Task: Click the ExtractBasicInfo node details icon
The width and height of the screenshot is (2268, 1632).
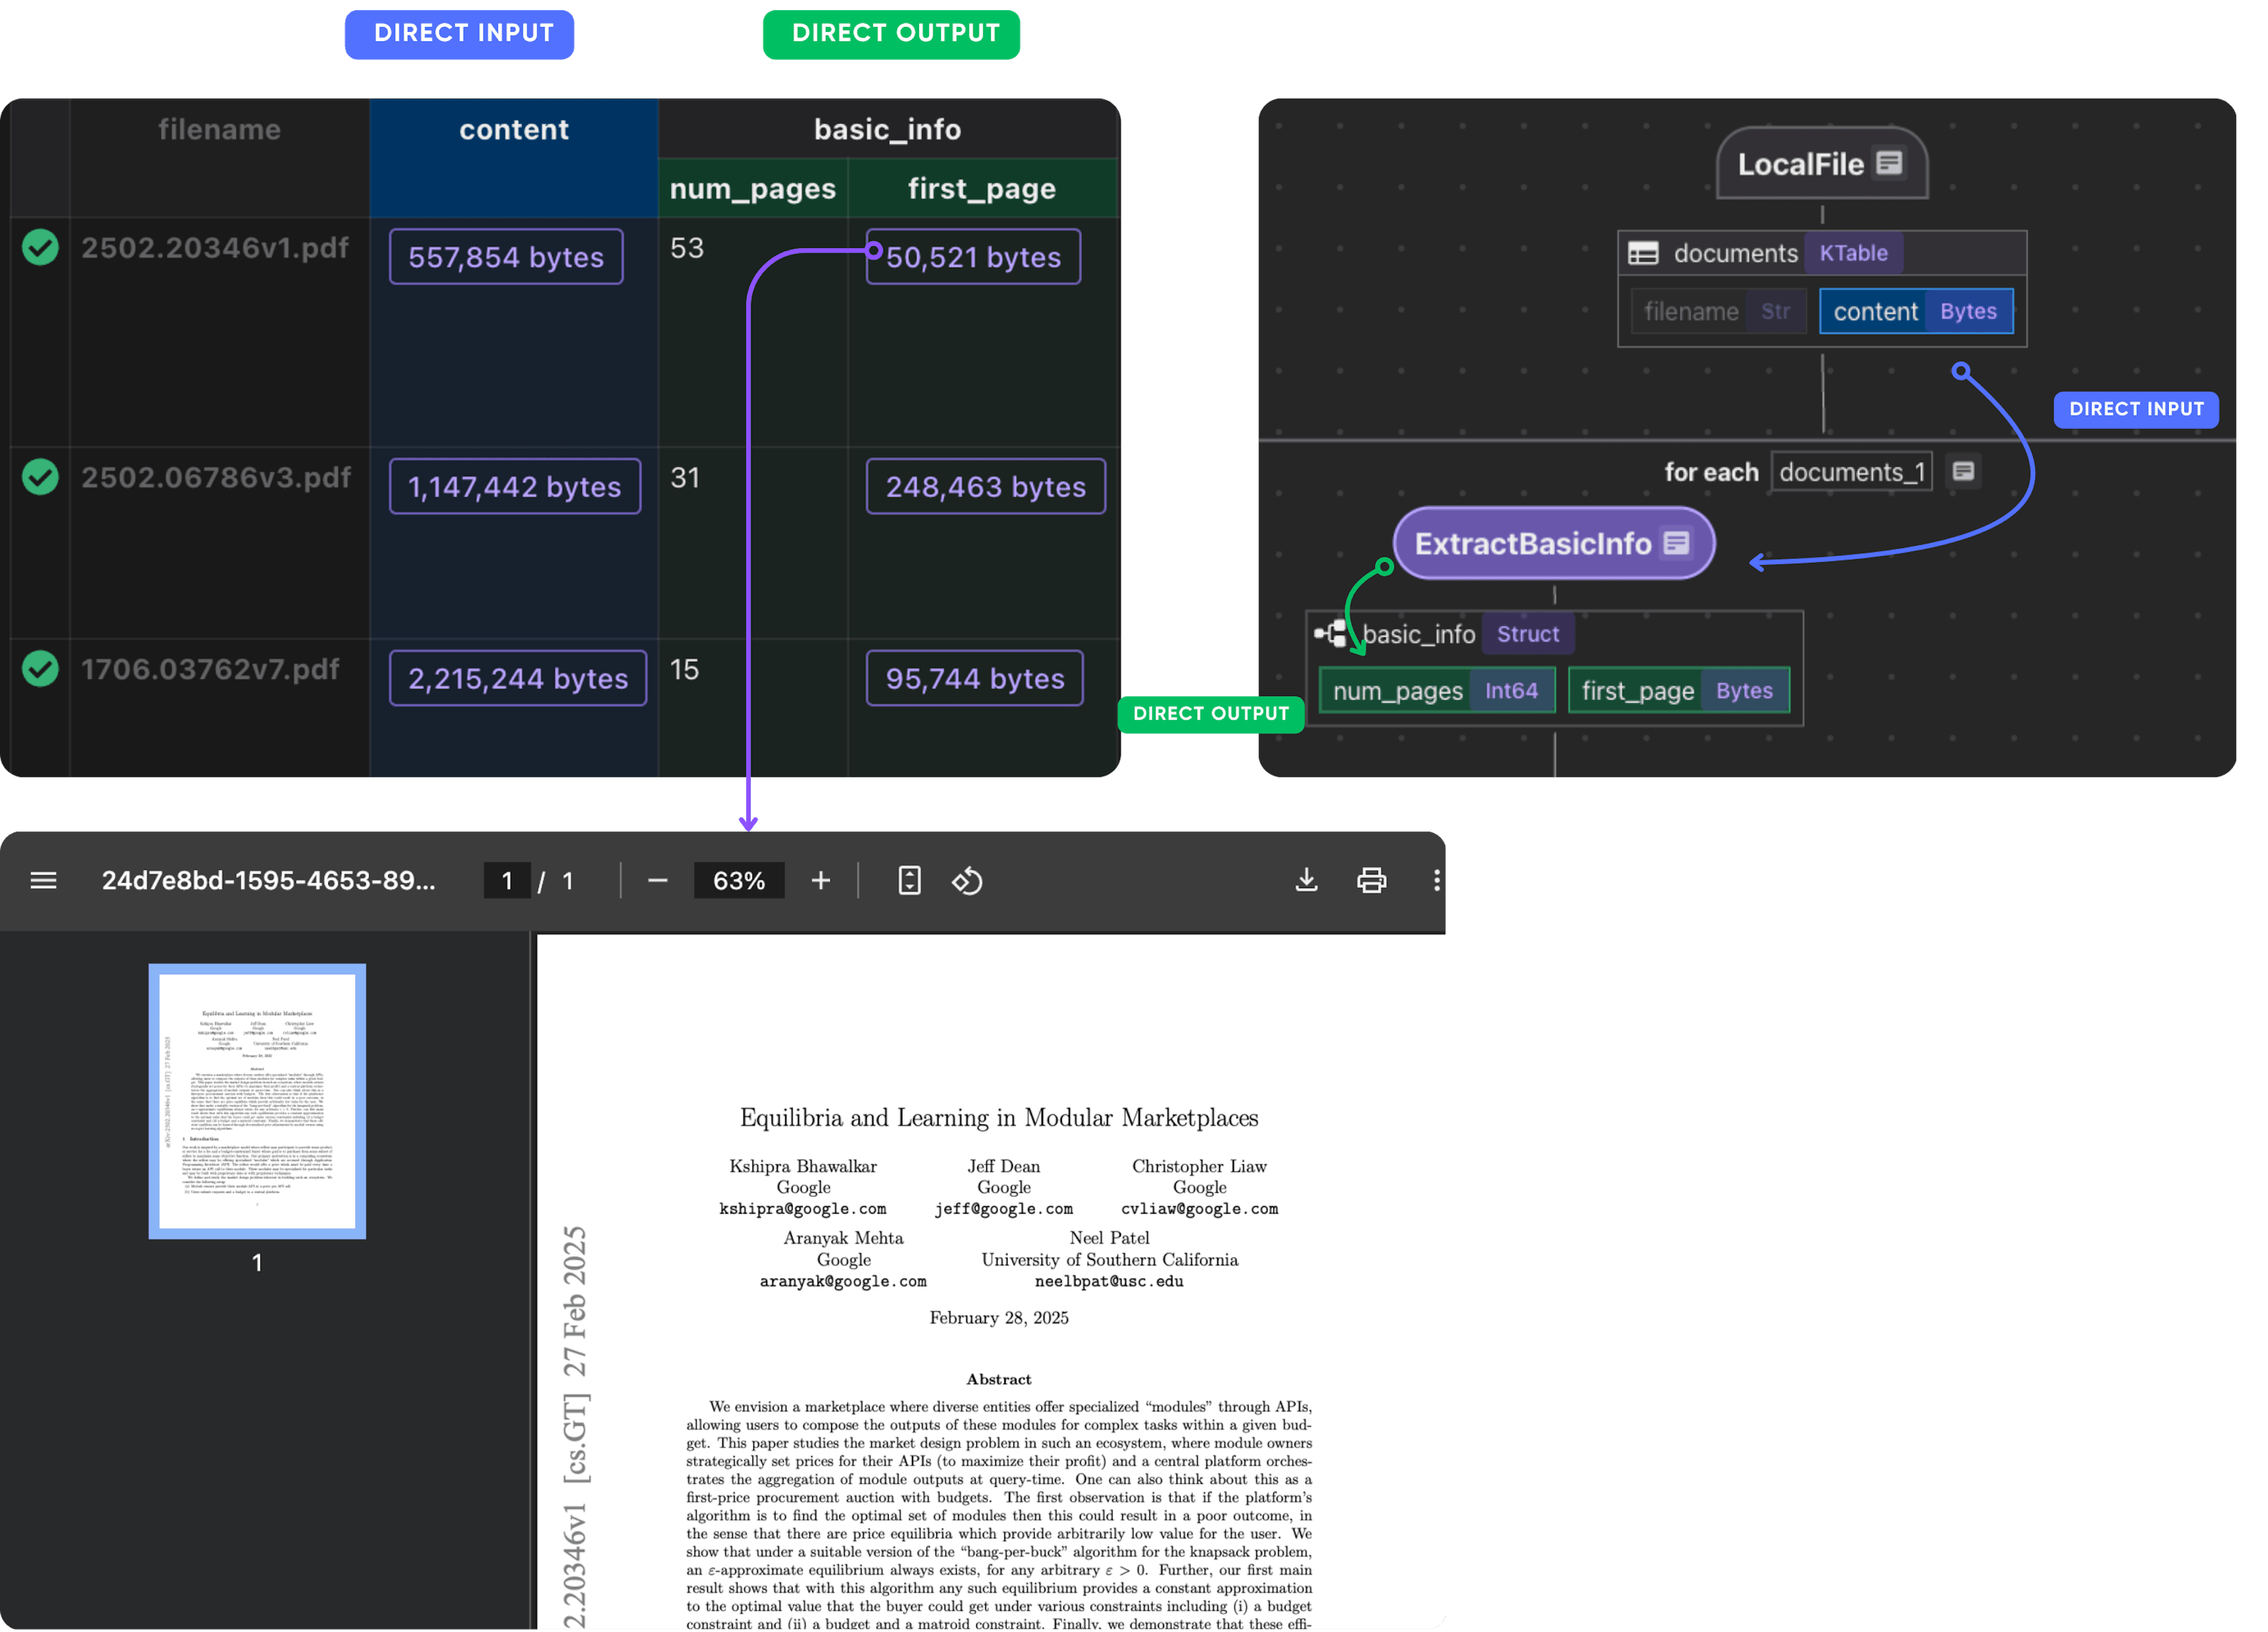Action: (1676, 543)
